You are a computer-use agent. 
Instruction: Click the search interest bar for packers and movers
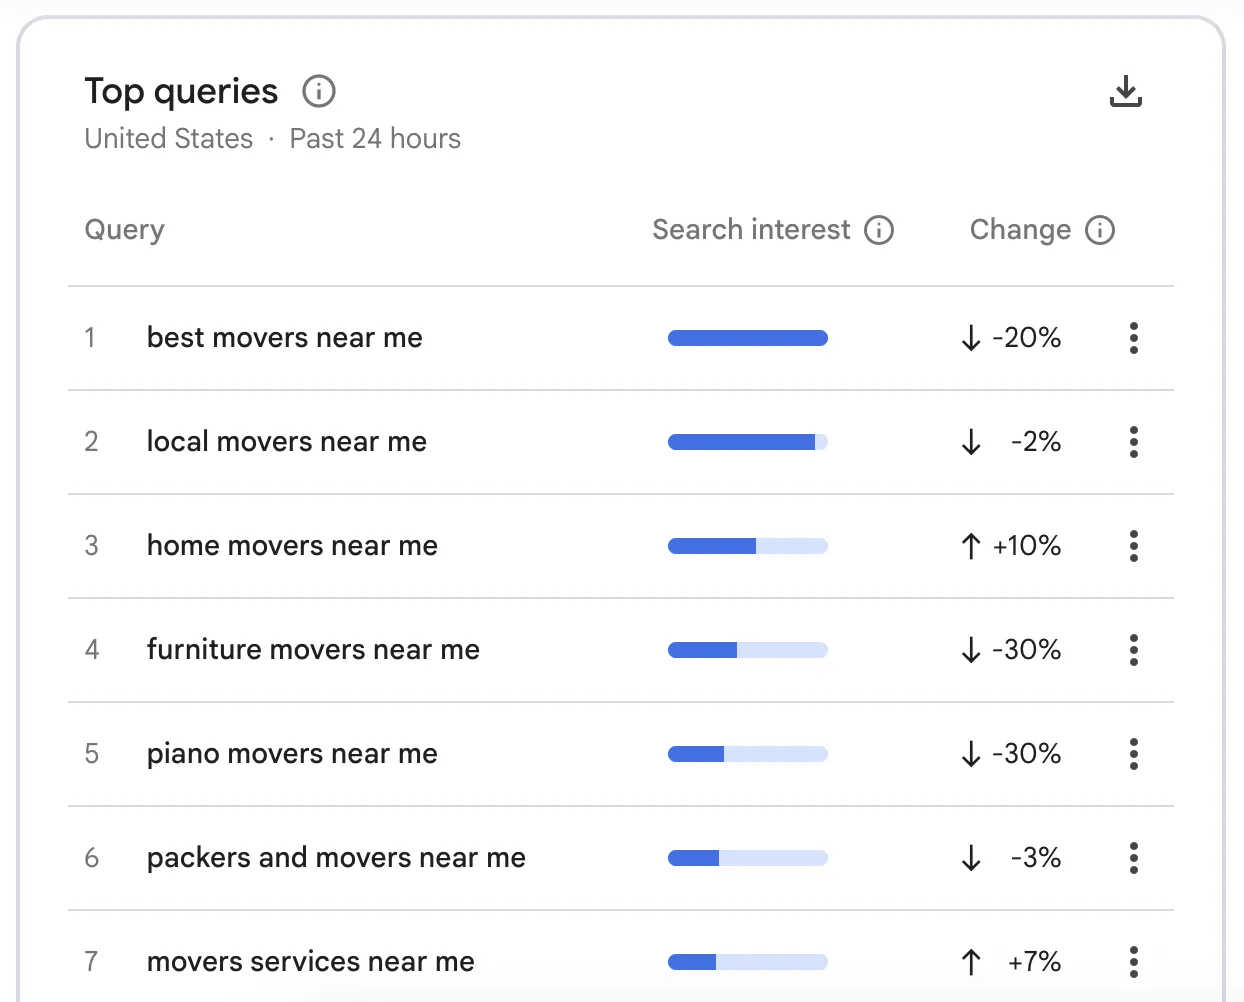click(748, 858)
